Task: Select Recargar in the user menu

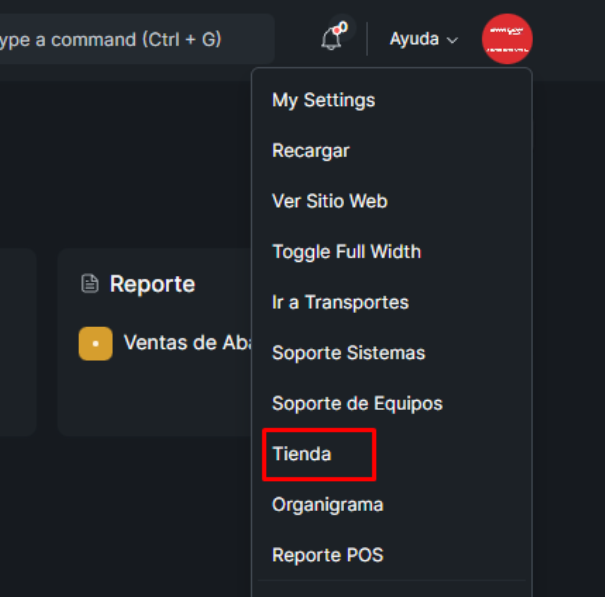Action: coord(310,151)
